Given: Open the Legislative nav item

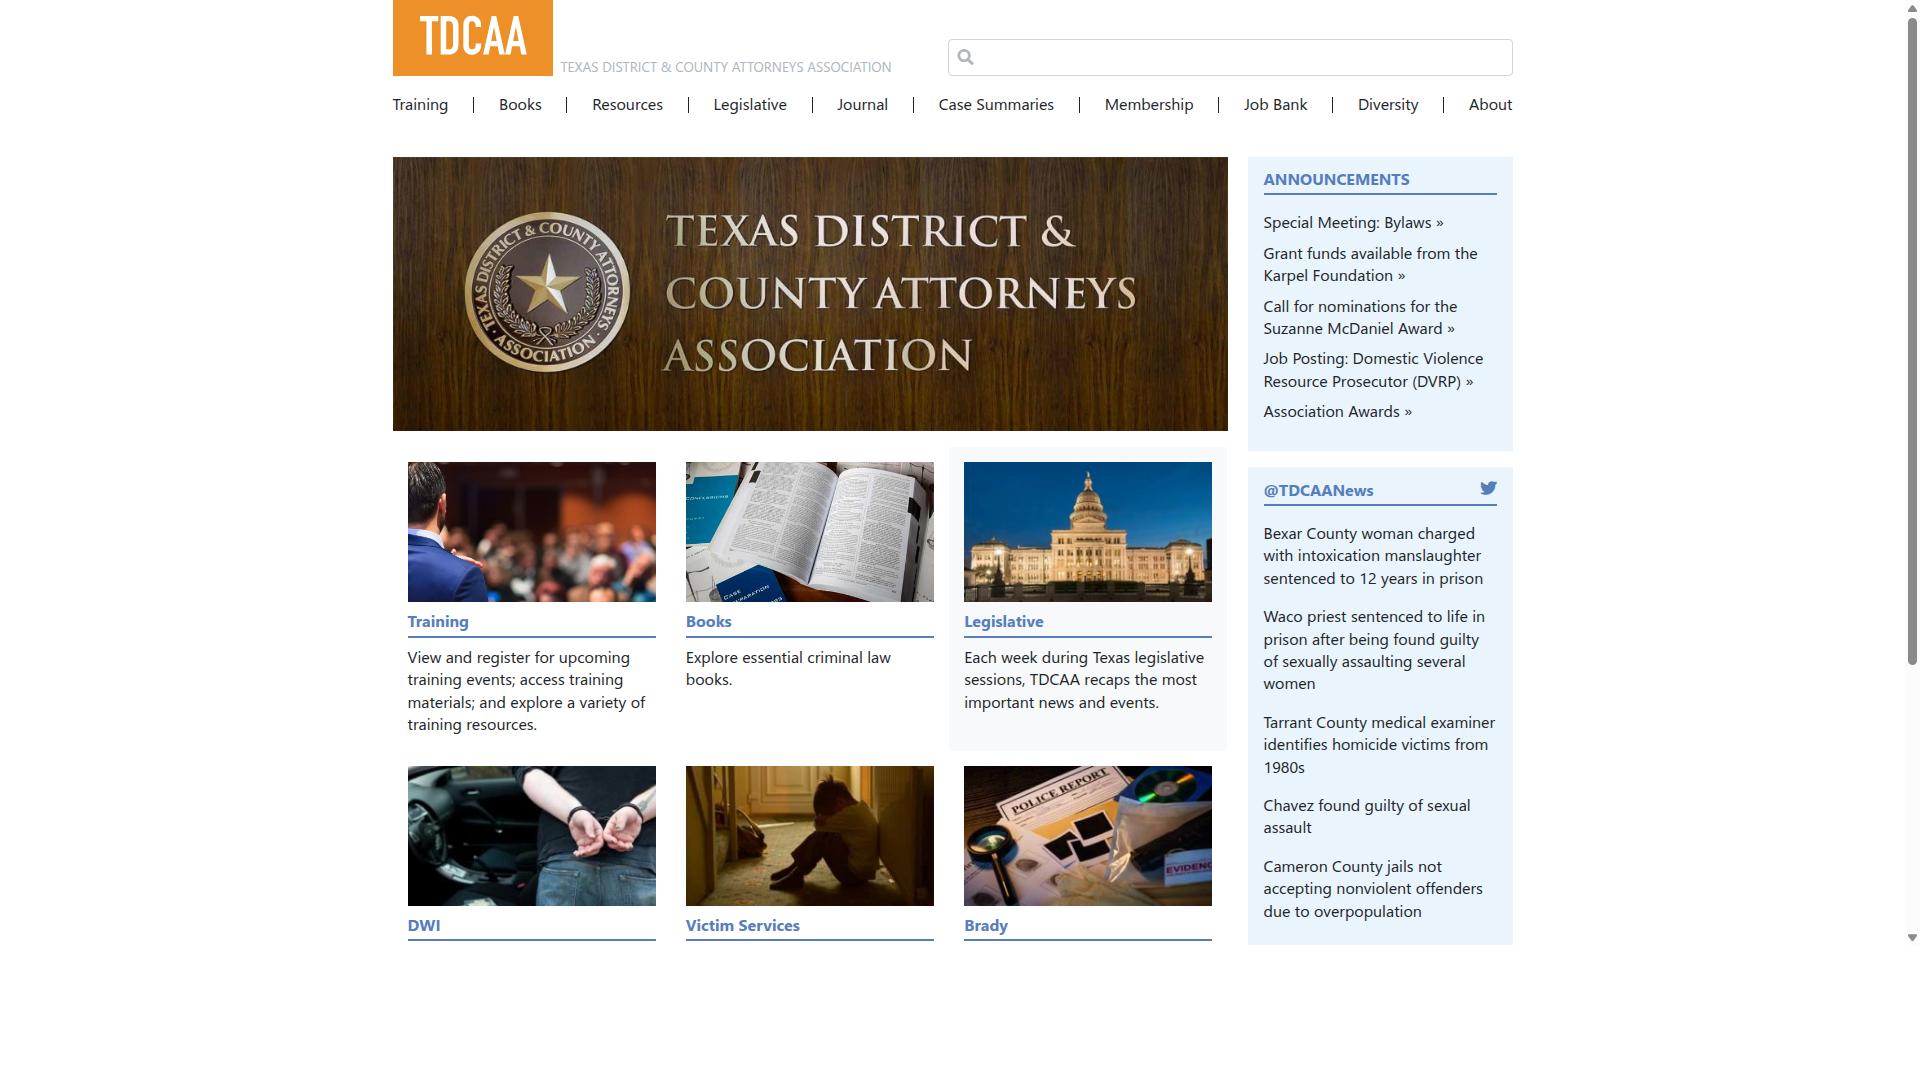Looking at the screenshot, I should [750, 105].
